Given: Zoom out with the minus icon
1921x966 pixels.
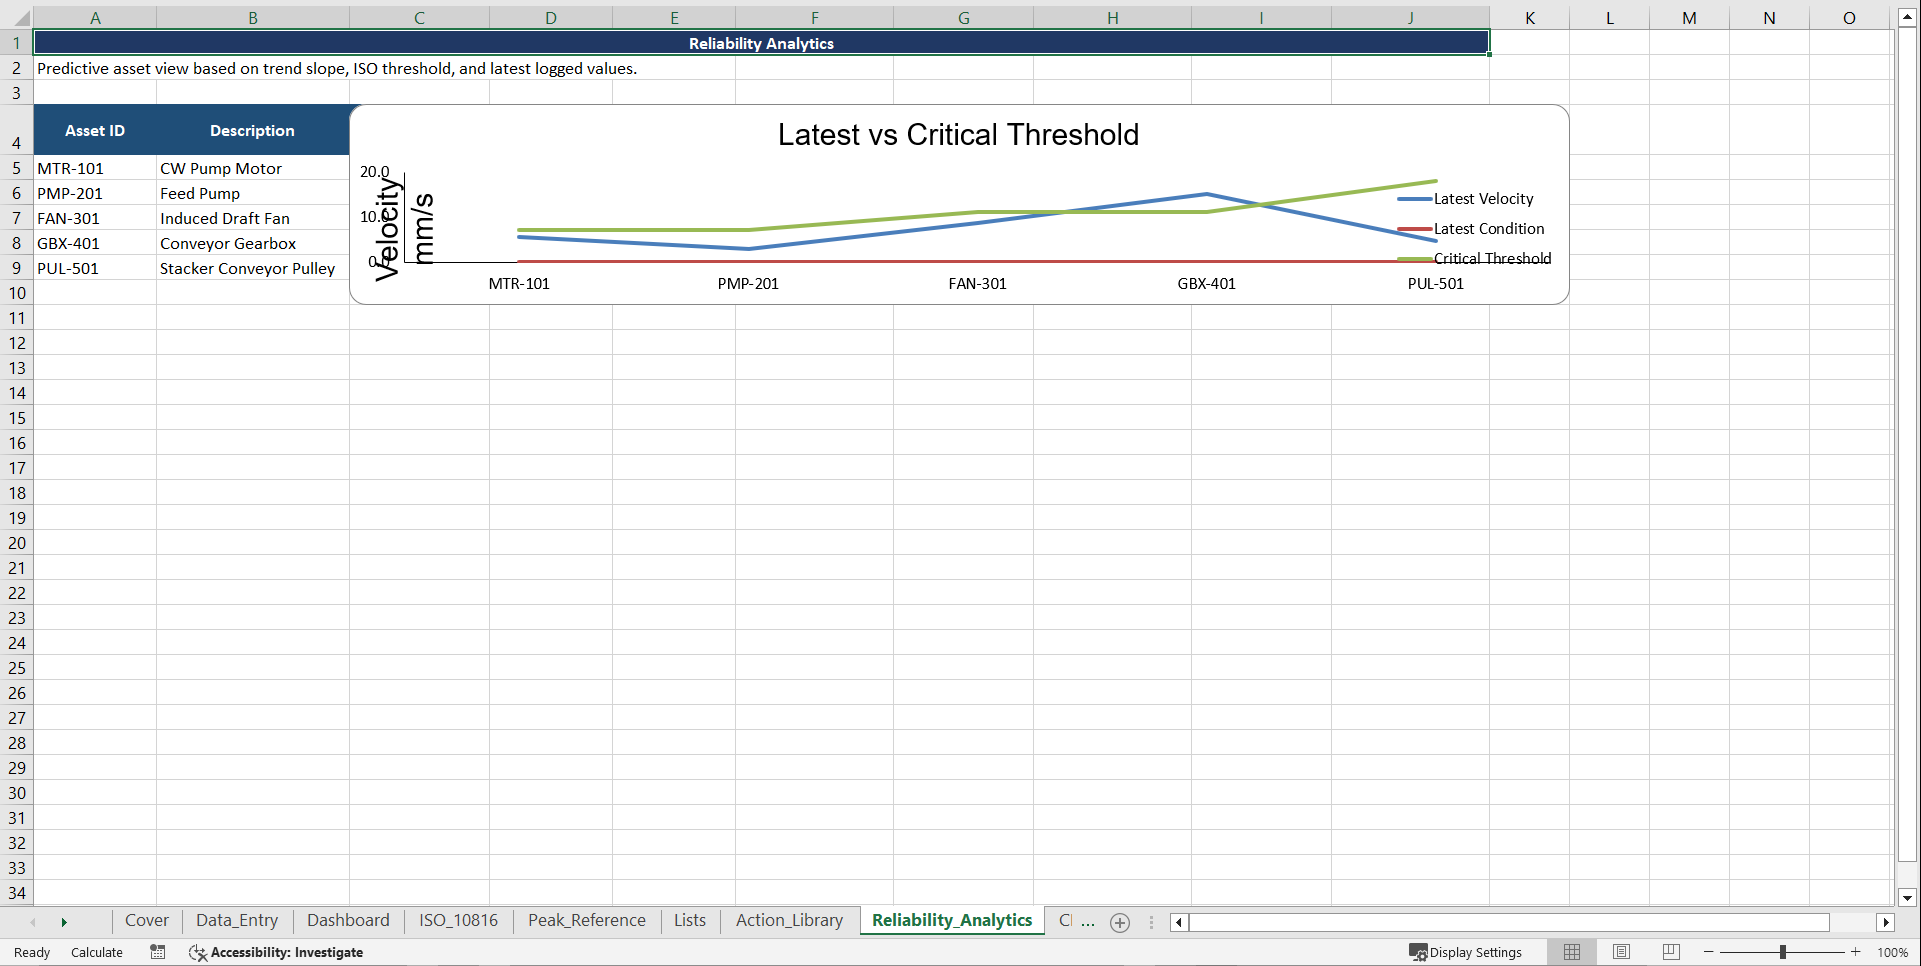Looking at the screenshot, I should (x=1708, y=952).
